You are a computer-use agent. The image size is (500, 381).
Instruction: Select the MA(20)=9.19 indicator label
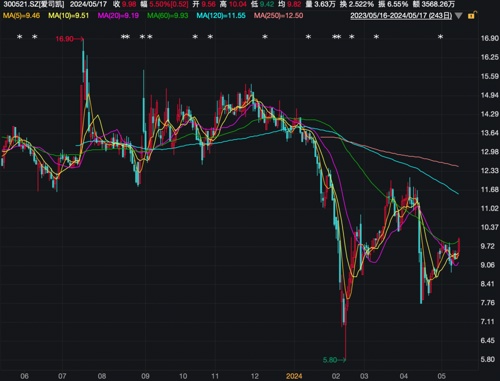coord(118,16)
